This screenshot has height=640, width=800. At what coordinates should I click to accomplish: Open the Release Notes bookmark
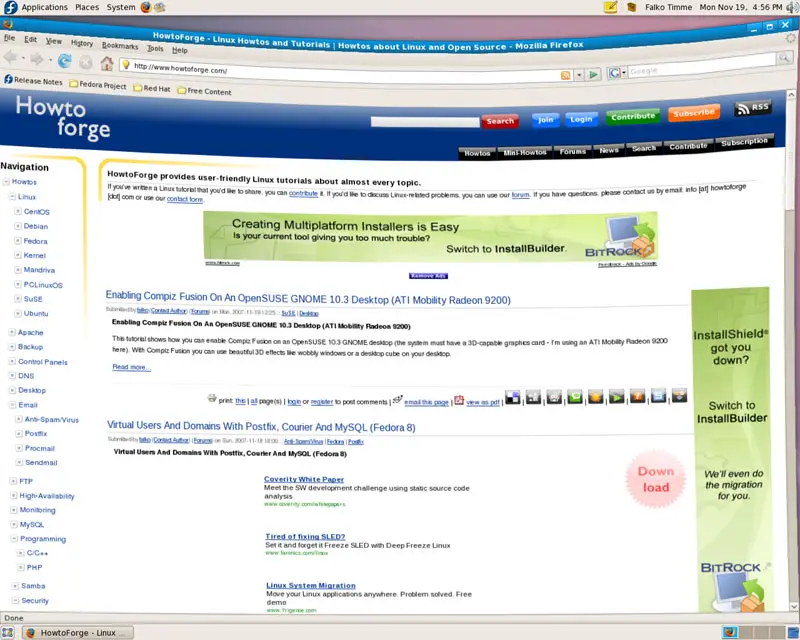pyautogui.click(x=33, y=80)
